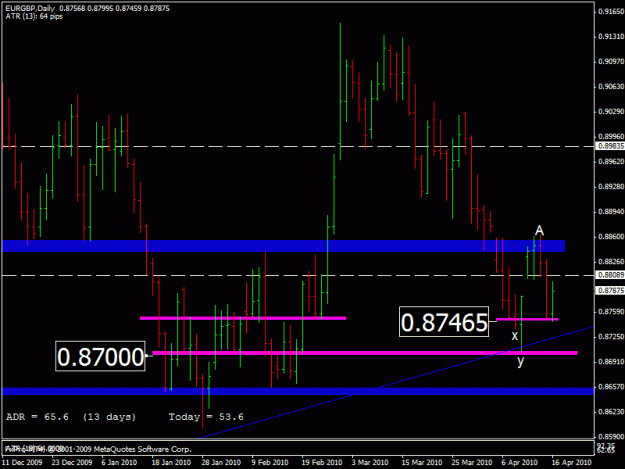Click the 0.91650 price axis label

(611, 12)
